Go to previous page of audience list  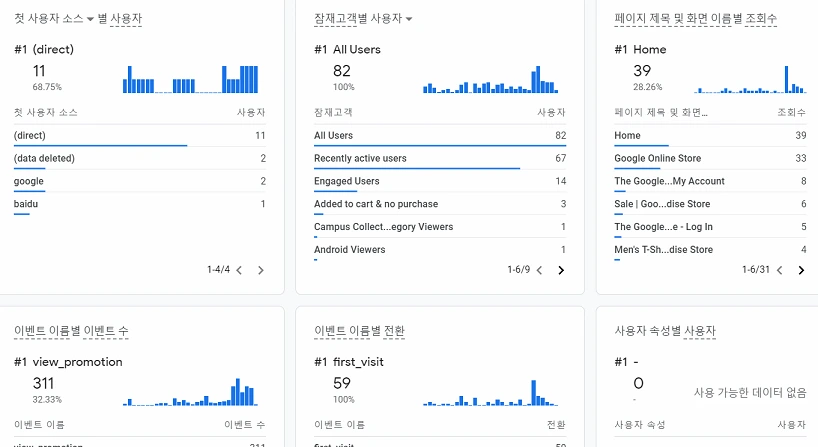click(x=539, y=270)
